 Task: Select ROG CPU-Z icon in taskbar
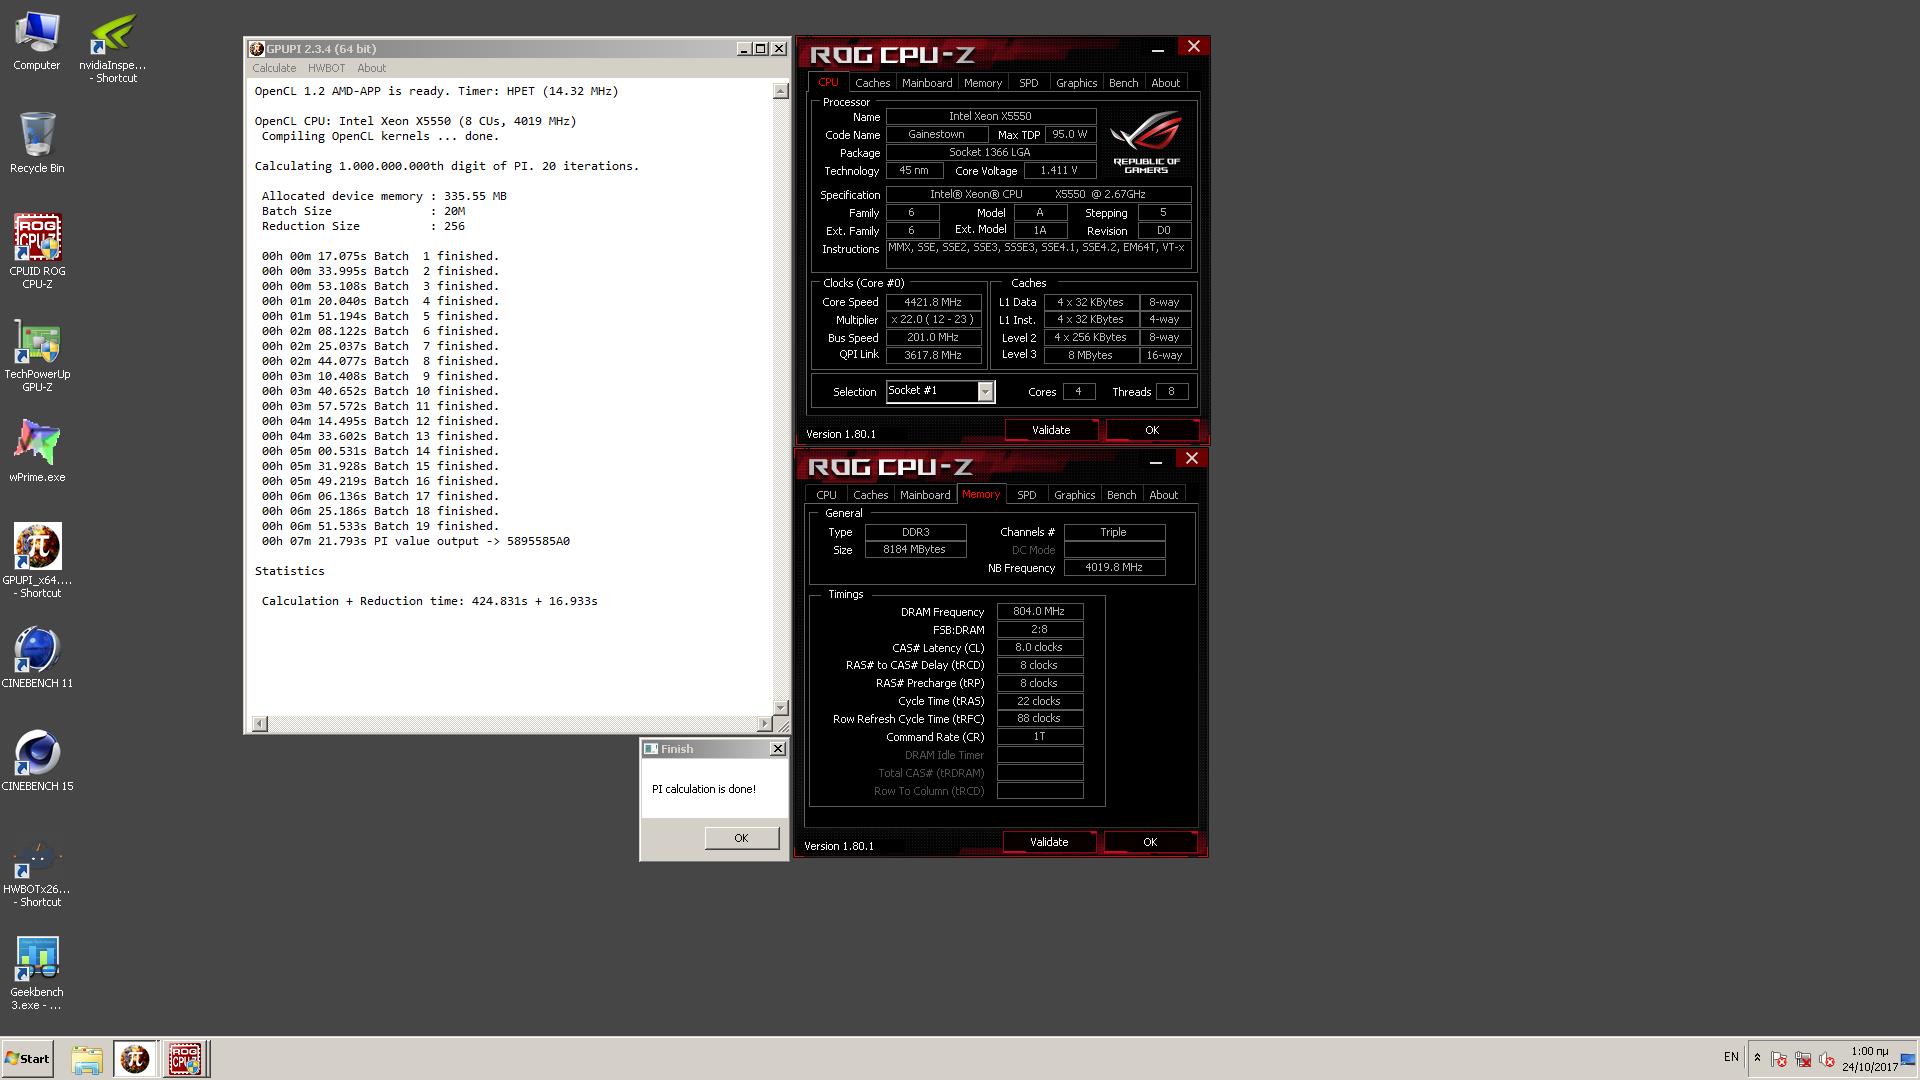click(x=184, y=1059)
